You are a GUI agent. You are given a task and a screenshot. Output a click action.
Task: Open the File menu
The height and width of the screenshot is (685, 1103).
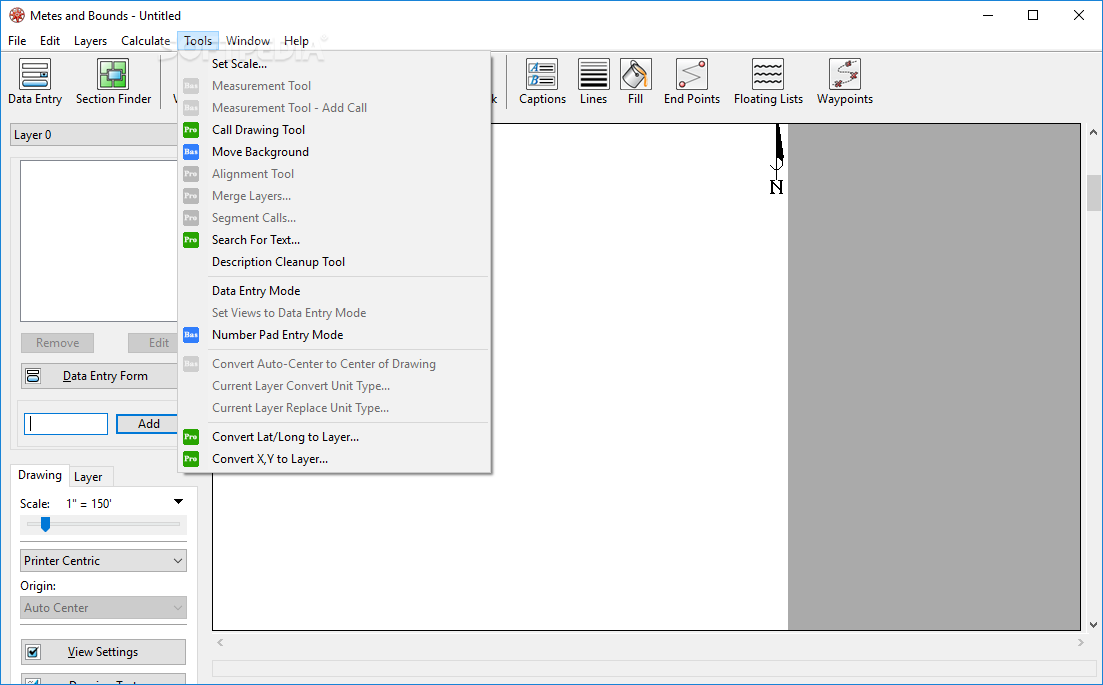(x=17, y=41)
